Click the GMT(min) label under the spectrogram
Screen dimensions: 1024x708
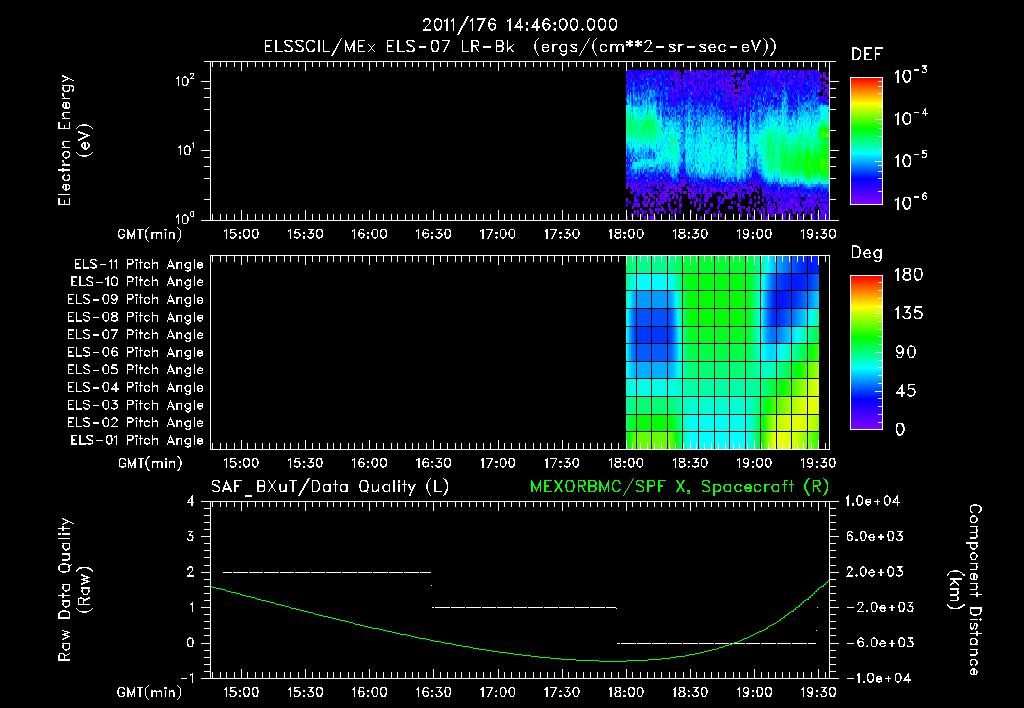click(150, 235)
